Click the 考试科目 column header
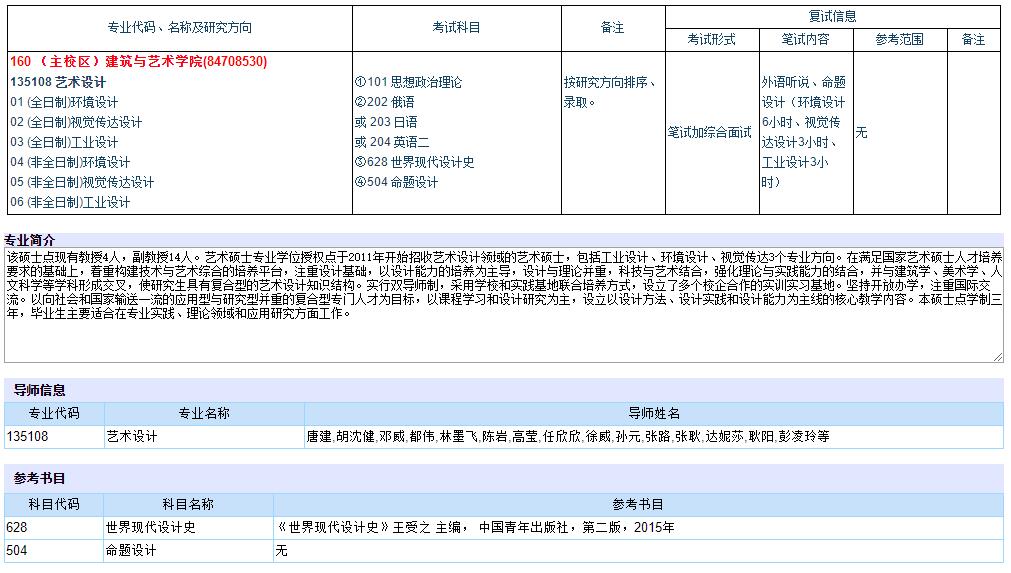 click(x=456, y=28)
